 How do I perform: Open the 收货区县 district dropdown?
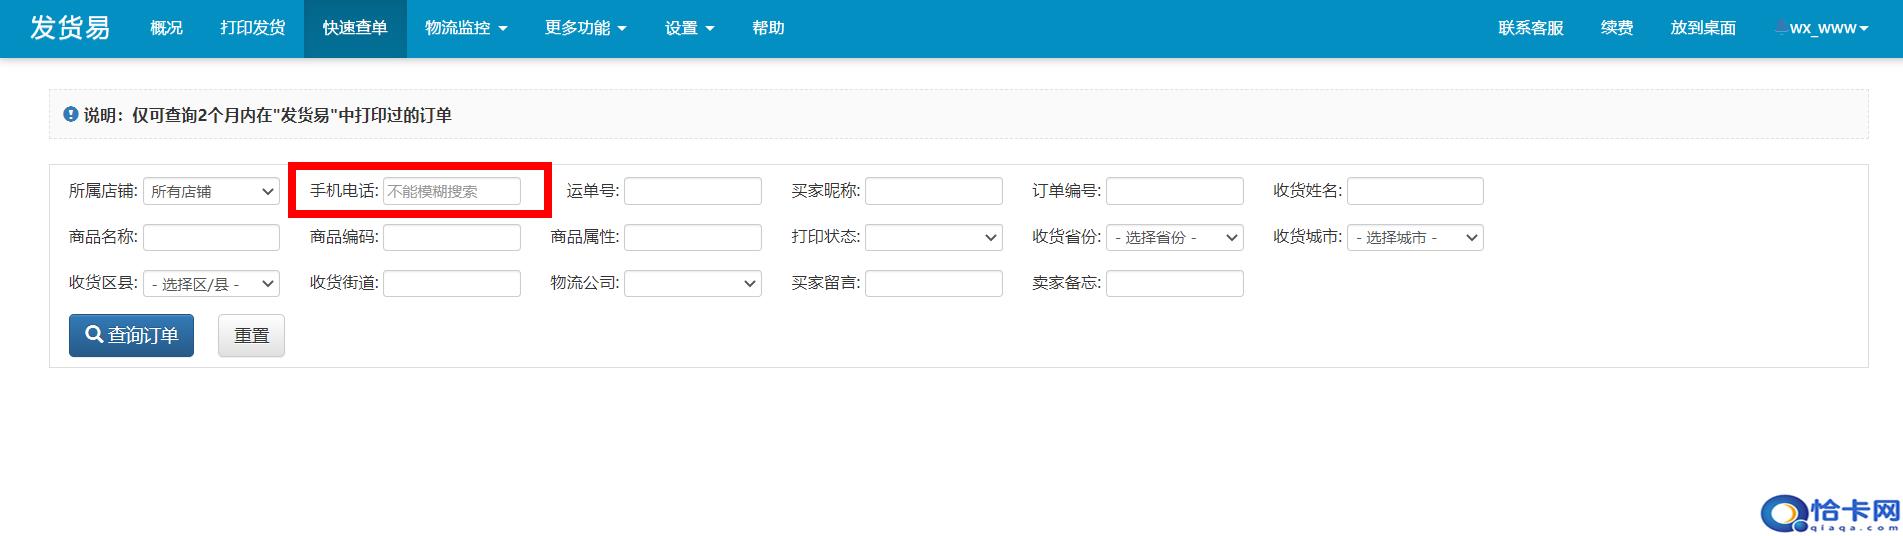tap(211, 284)
